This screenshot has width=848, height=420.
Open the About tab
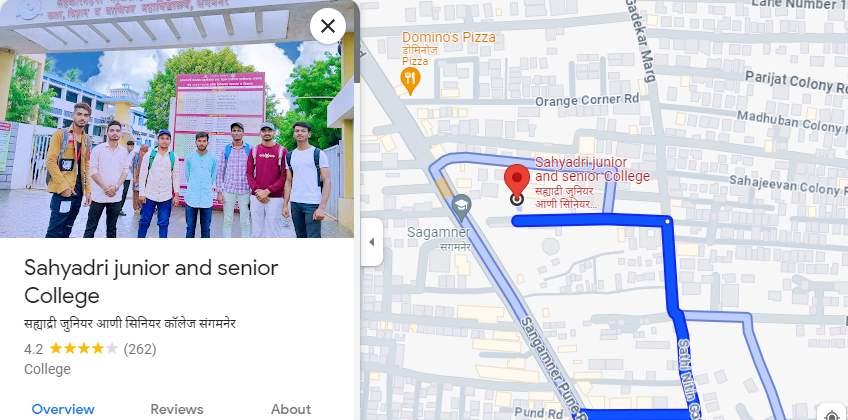tap(291, 409)
